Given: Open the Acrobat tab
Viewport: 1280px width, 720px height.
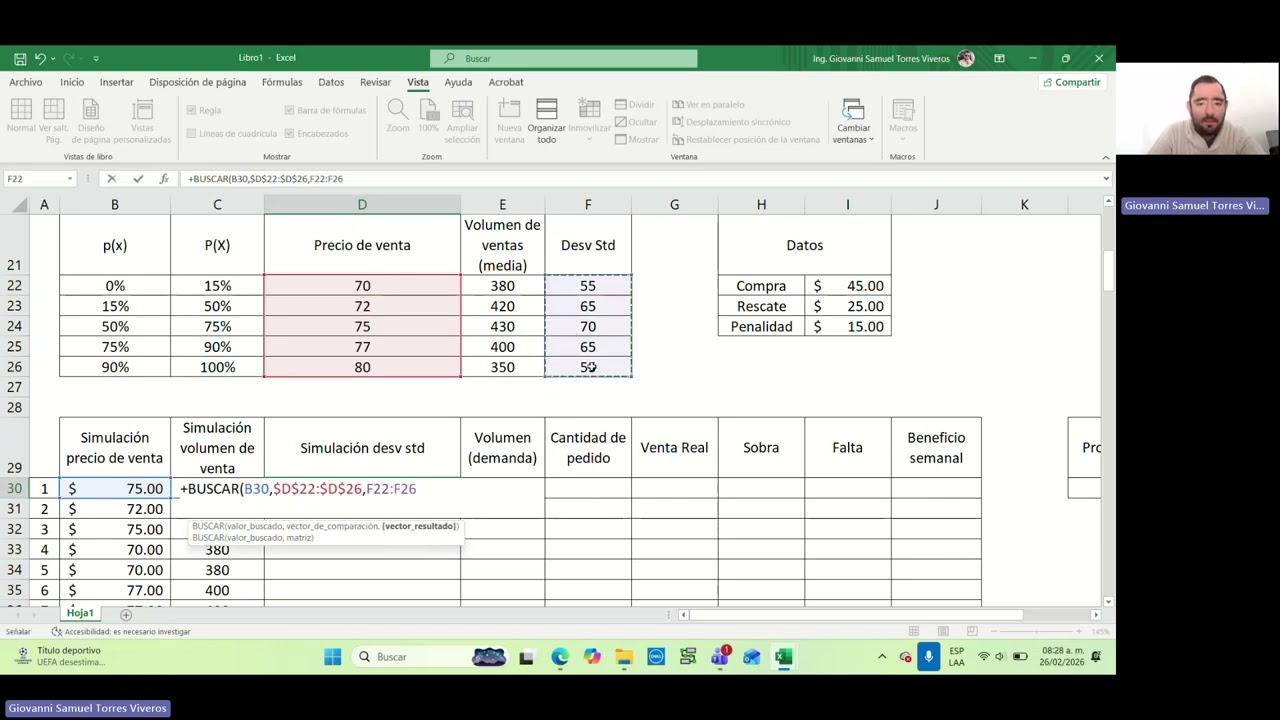Looking at the screenshot, I should pyautogui.click(x=506, y=83).
